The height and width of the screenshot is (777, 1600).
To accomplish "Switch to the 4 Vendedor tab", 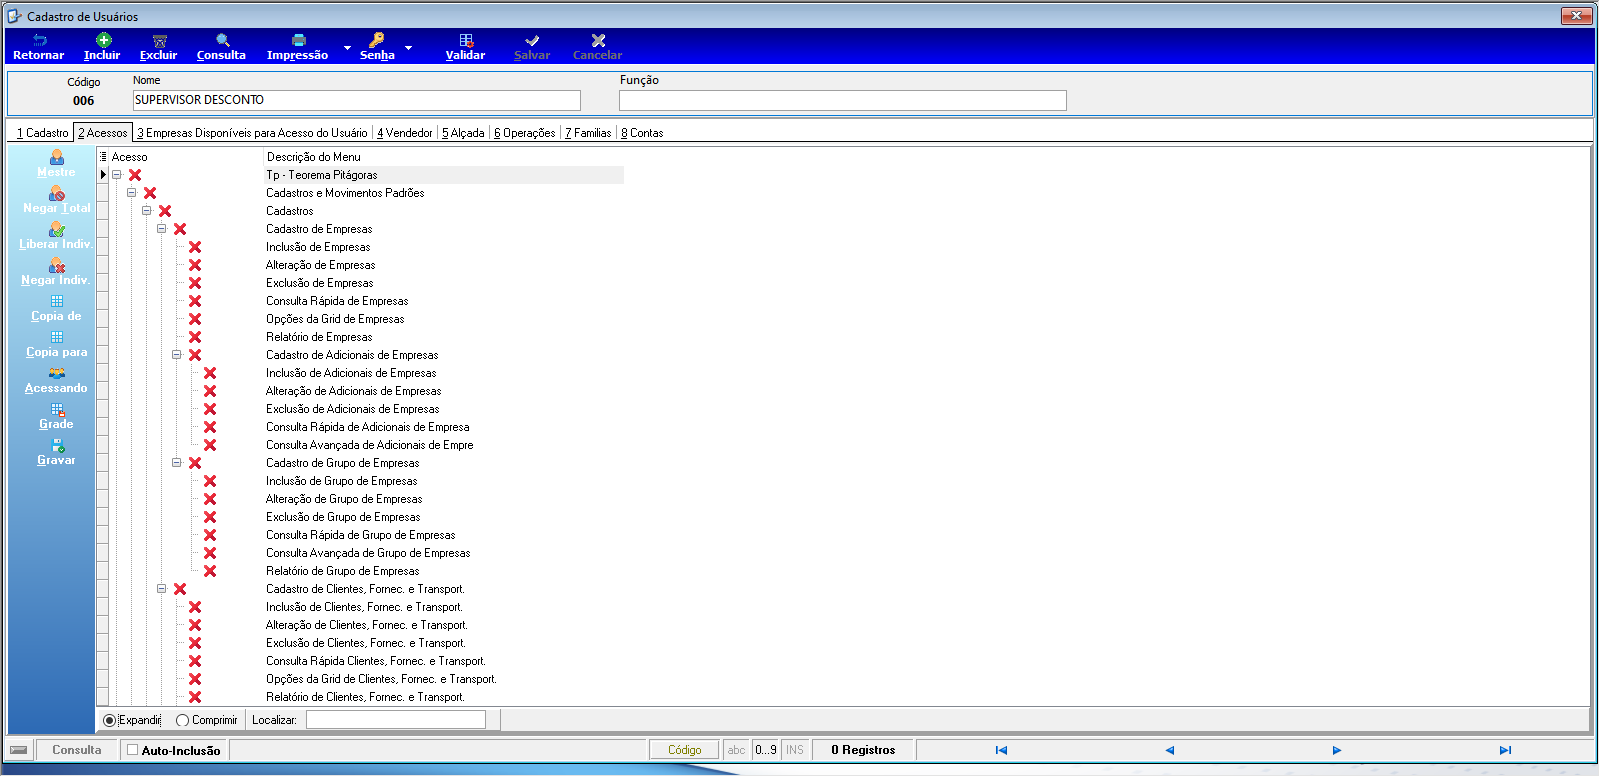I will coord(405,133).
